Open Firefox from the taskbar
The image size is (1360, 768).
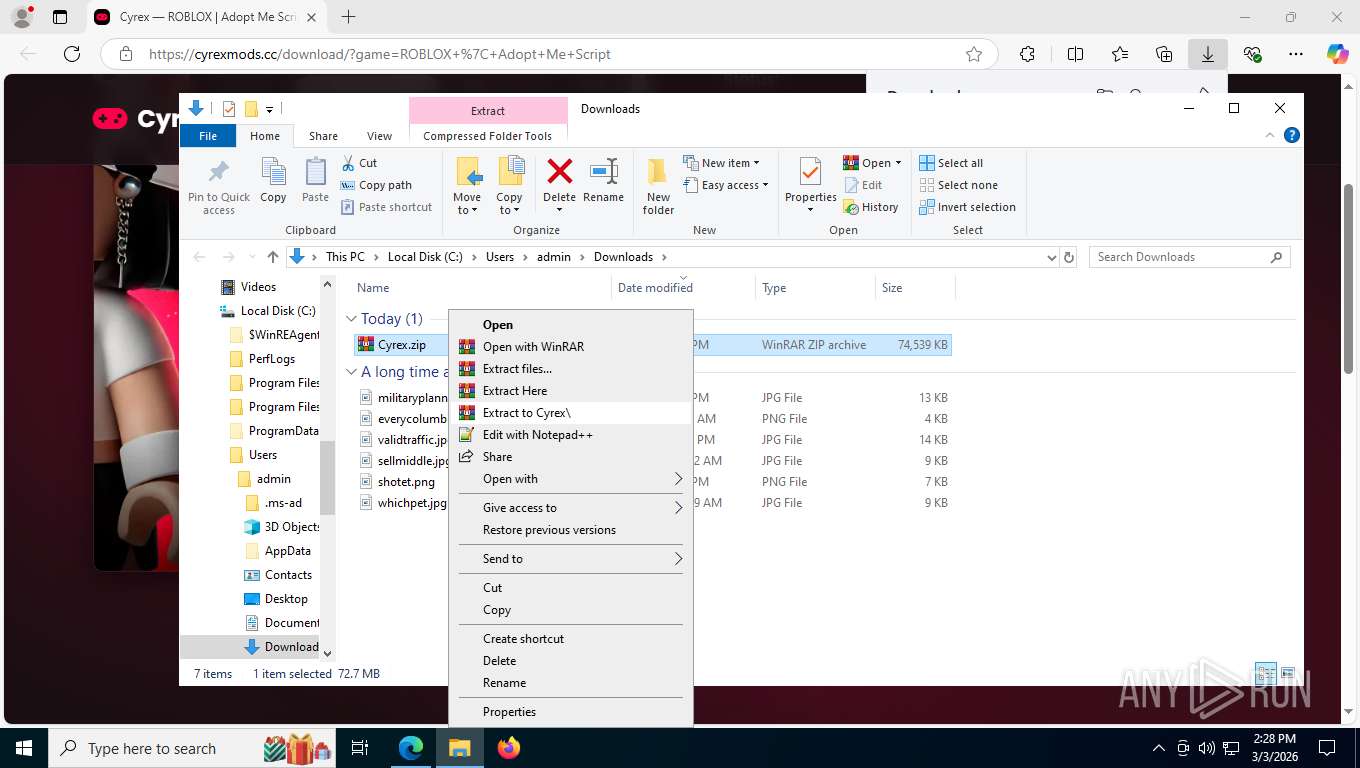(509, 747)
